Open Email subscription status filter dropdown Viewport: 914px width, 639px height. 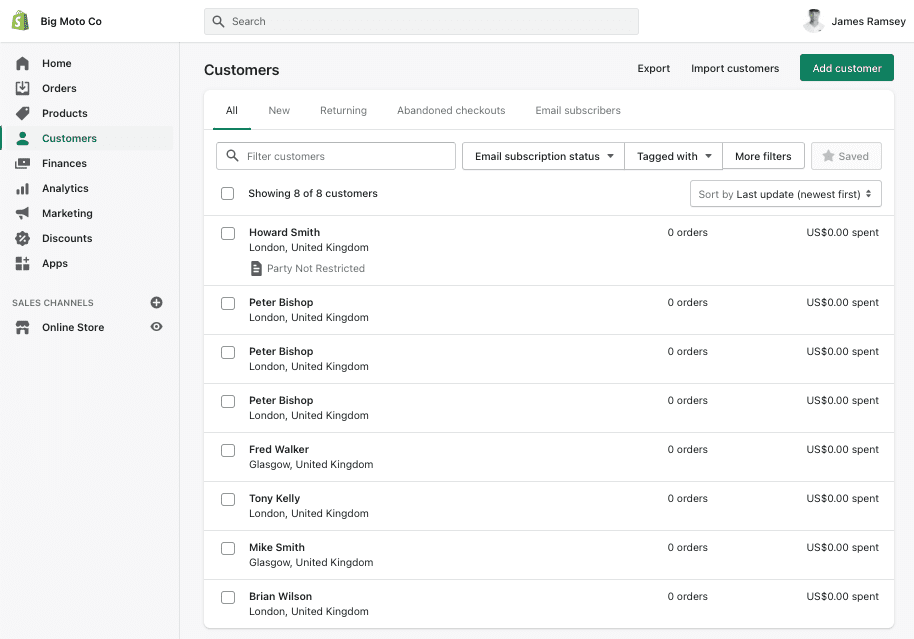pos(543,156)
